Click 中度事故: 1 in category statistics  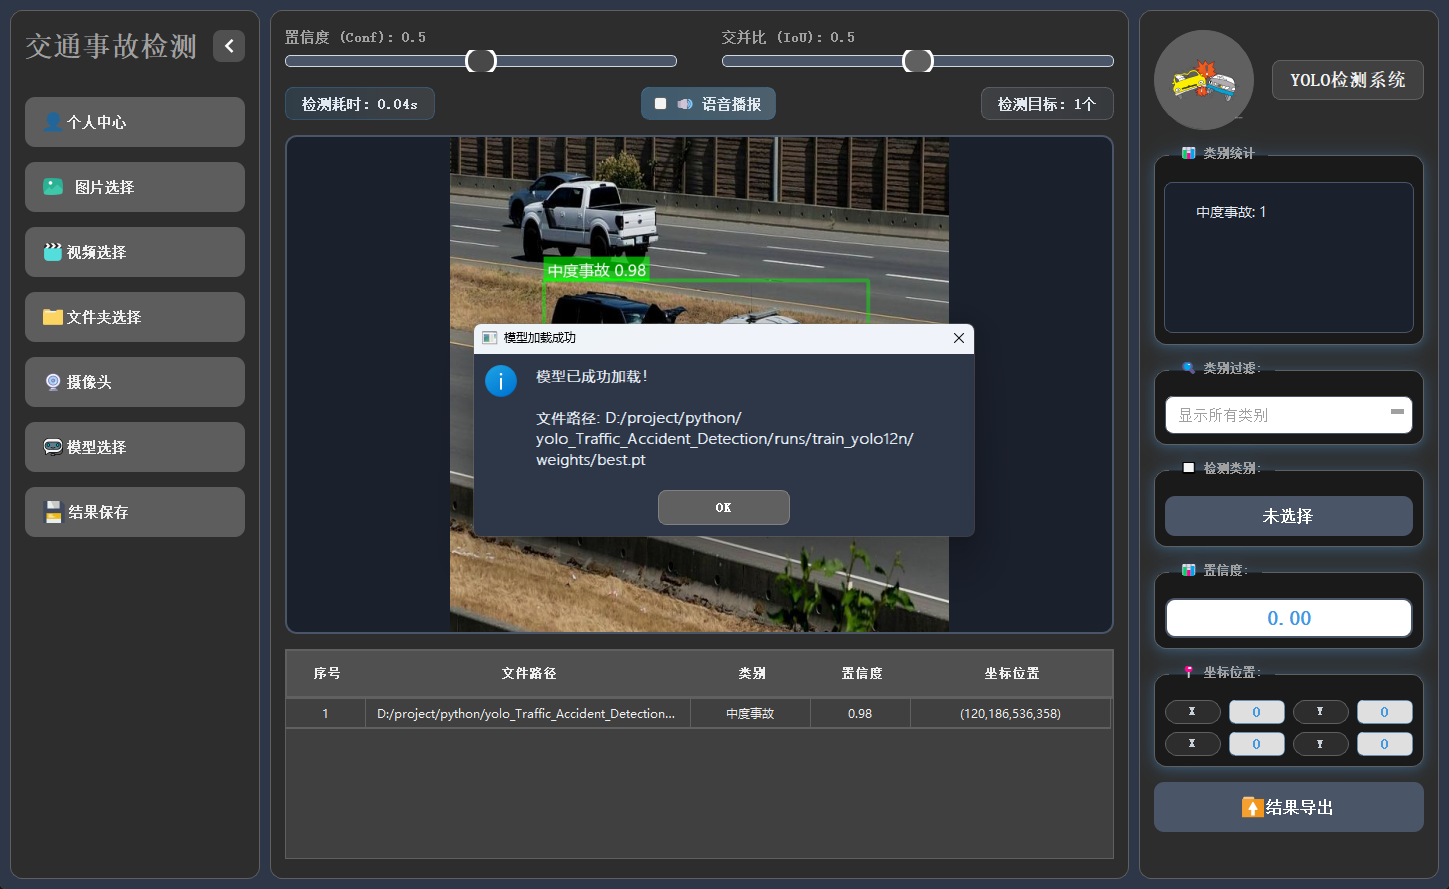click(1231, 212)
